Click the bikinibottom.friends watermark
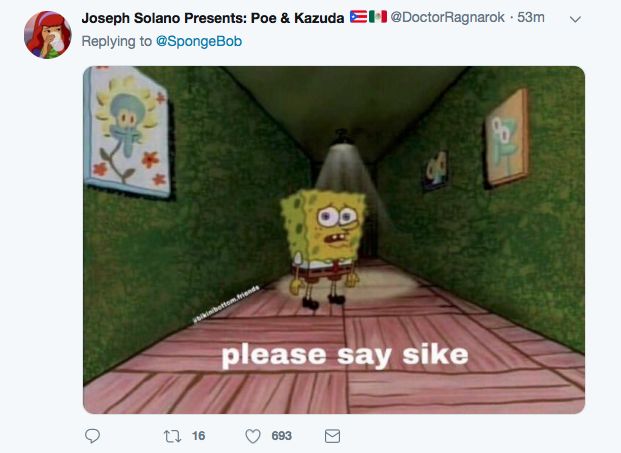The height and width of the screenshot is (453, 621). (226, 305)
